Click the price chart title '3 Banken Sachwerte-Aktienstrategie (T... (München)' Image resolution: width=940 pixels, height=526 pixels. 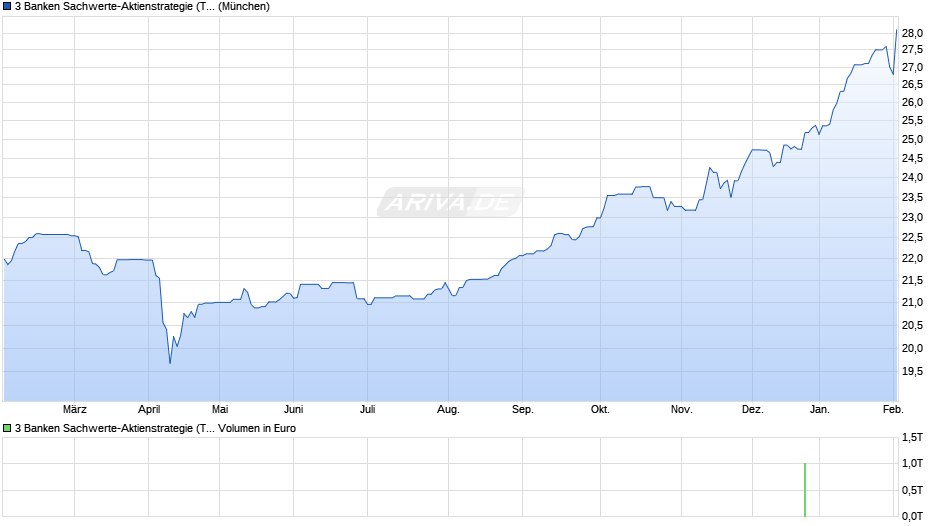142,7
